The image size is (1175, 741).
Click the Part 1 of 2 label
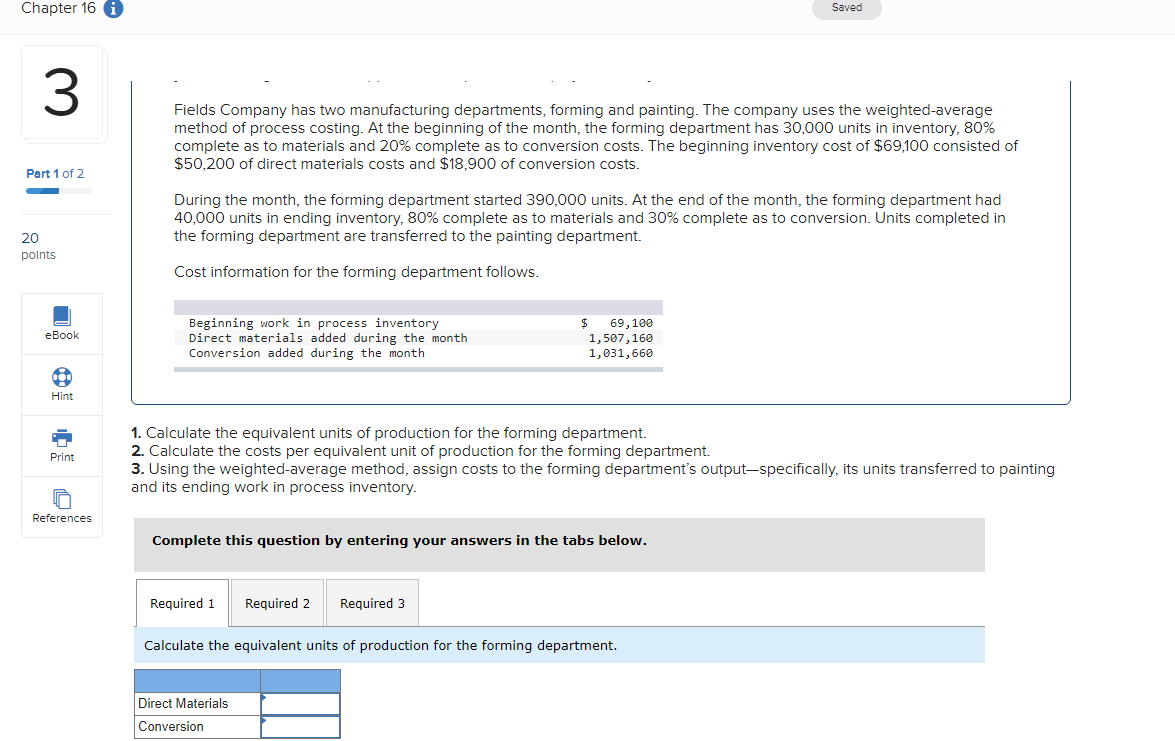55,174
